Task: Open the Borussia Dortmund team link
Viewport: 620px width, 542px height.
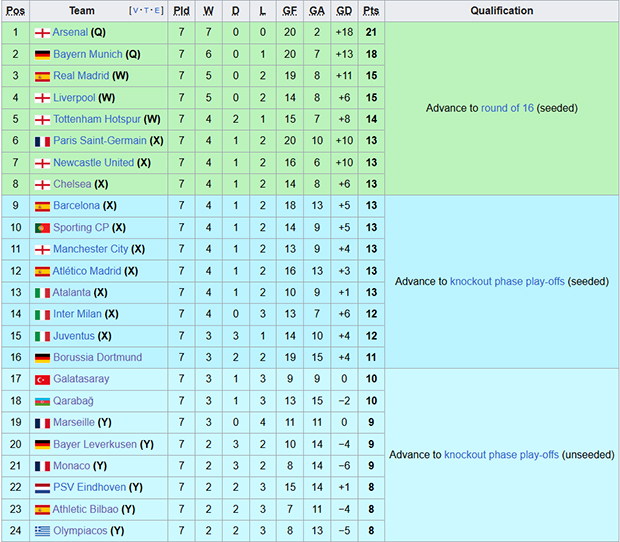Action: tap(97, 357)
